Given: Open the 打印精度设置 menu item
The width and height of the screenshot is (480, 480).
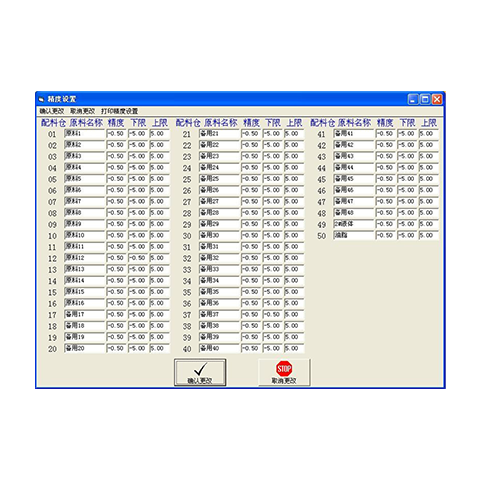Looking at the screenshot, I should point(119,111).
